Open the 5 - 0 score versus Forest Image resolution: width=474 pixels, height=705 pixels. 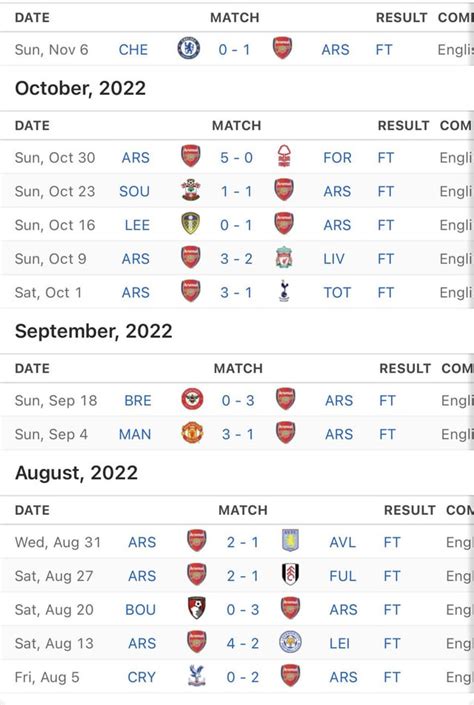[237, 158]
